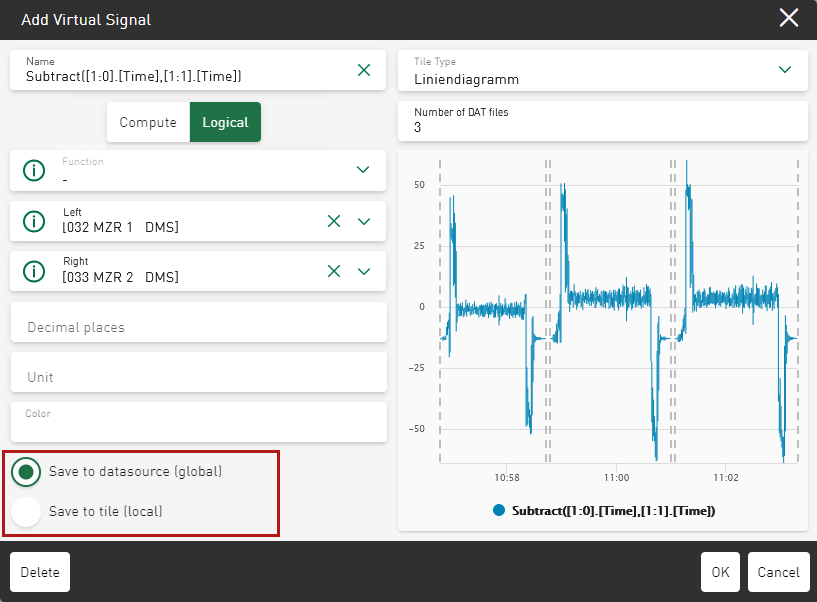817x602 pixels.
Task: Click info icon beside Right signal field
Action: 35,271
